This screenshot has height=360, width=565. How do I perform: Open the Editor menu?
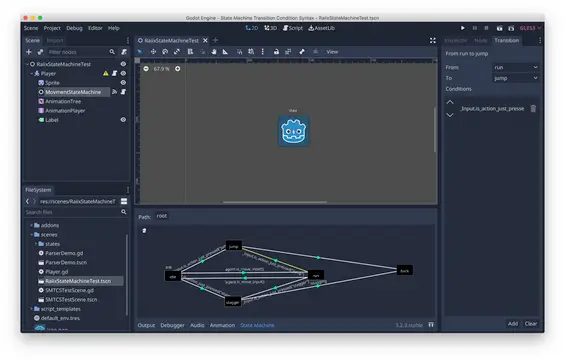coord(95,28)
